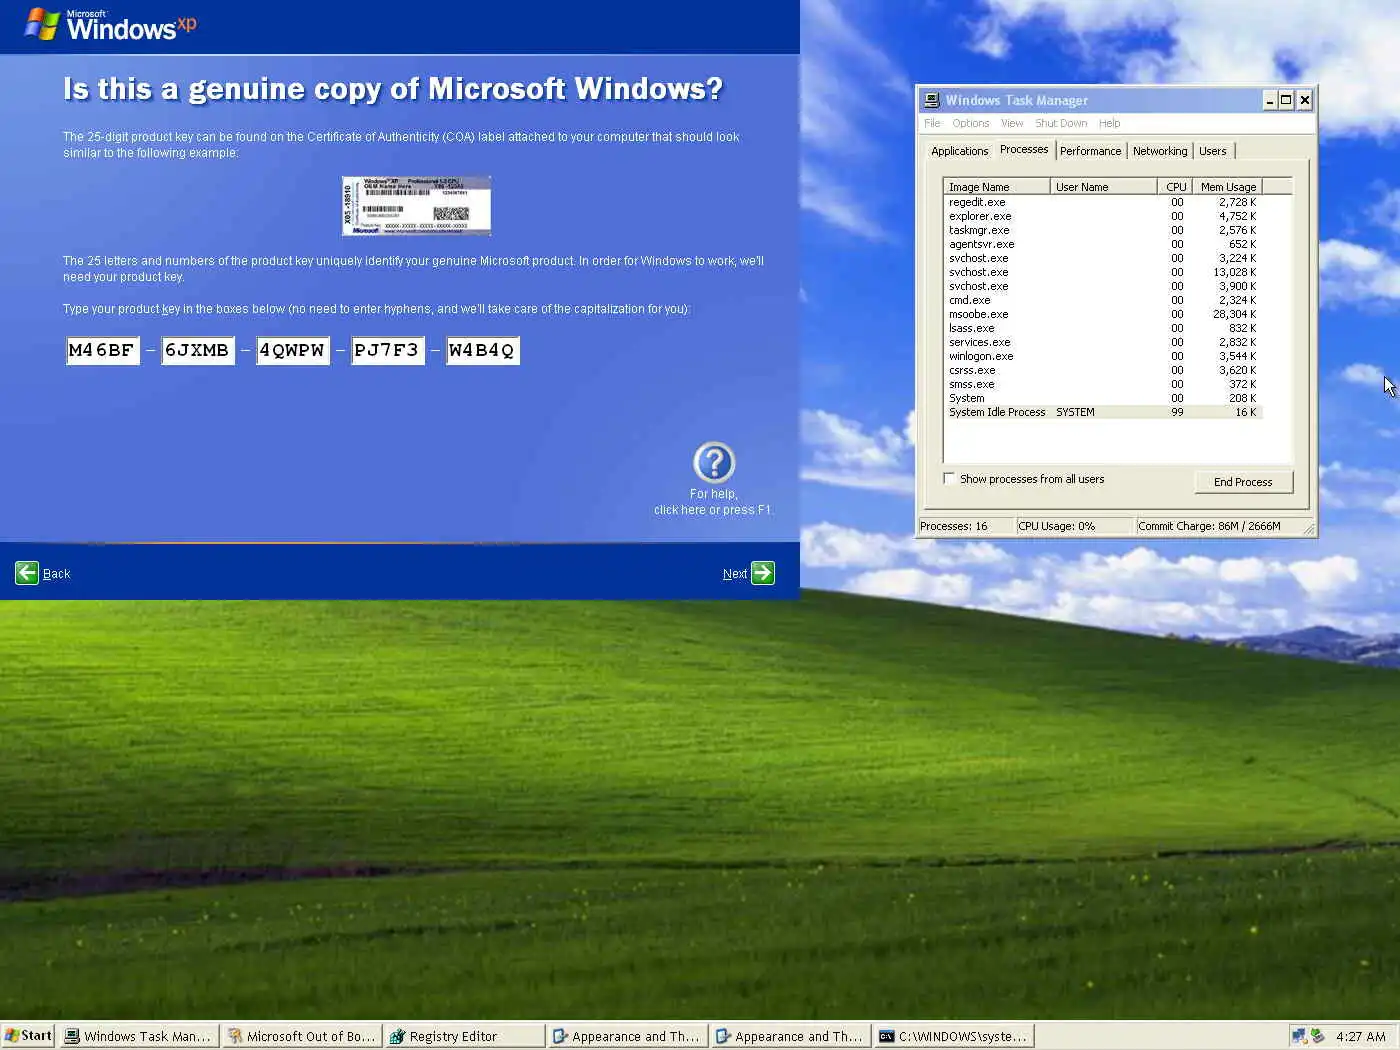Select the Processes tab
This screenshot has width=1400, height=1050.
pyautogui.click(x=1024, y=149)
